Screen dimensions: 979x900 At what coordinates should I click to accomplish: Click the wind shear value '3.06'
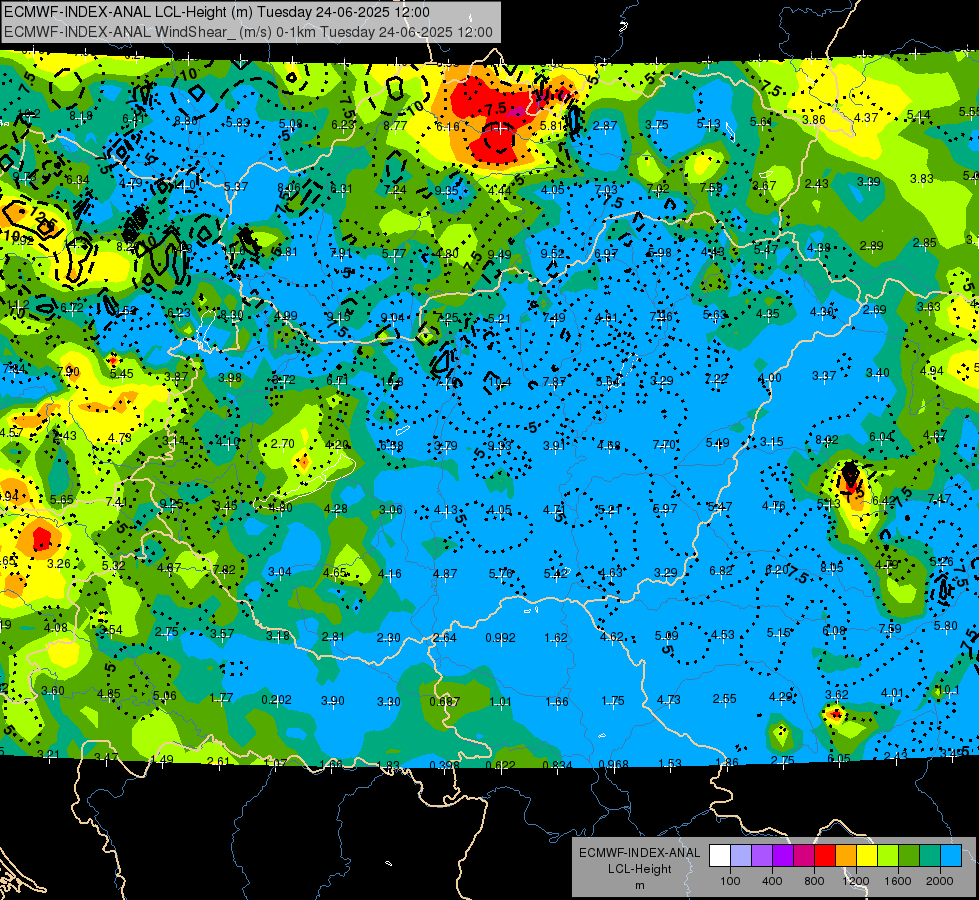[x=391, y=509]
